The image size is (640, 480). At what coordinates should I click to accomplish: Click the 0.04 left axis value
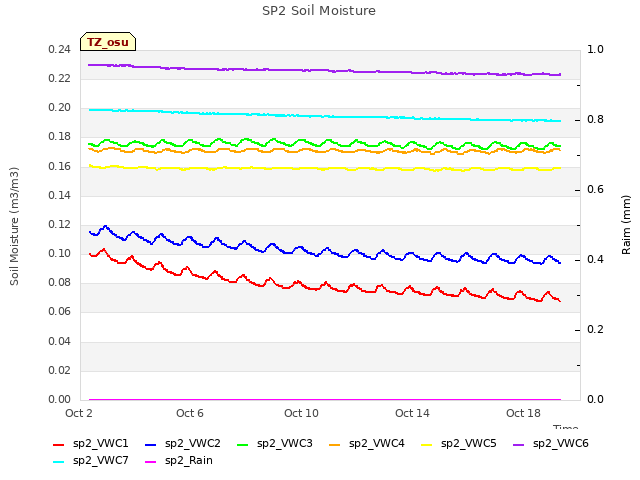point(60,342)
